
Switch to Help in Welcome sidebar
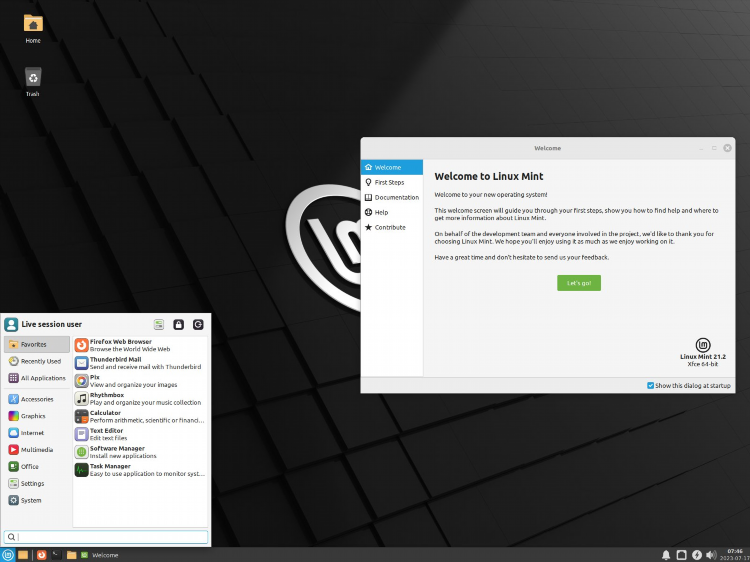click(392, 212)
